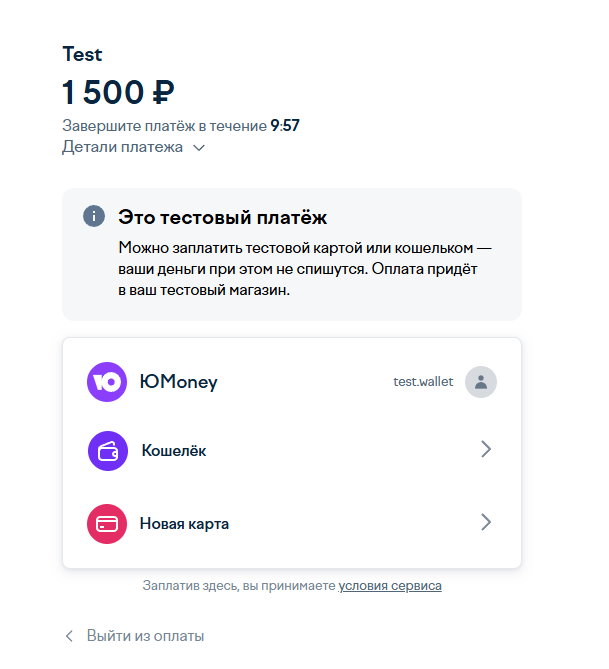Image resolution: width=609 pixels, height=669 pixels.
Task: Click the payment countdown timer text
Action: coord(285,127)
